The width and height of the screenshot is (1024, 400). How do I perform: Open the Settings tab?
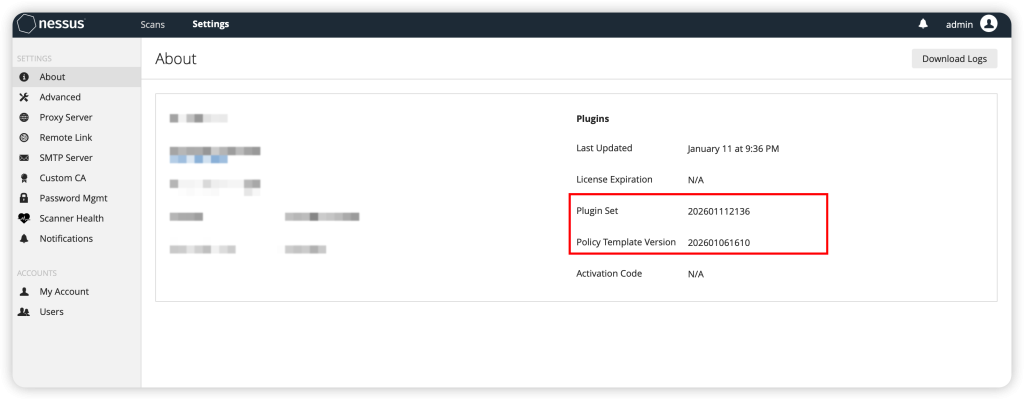tap(210, 24)
